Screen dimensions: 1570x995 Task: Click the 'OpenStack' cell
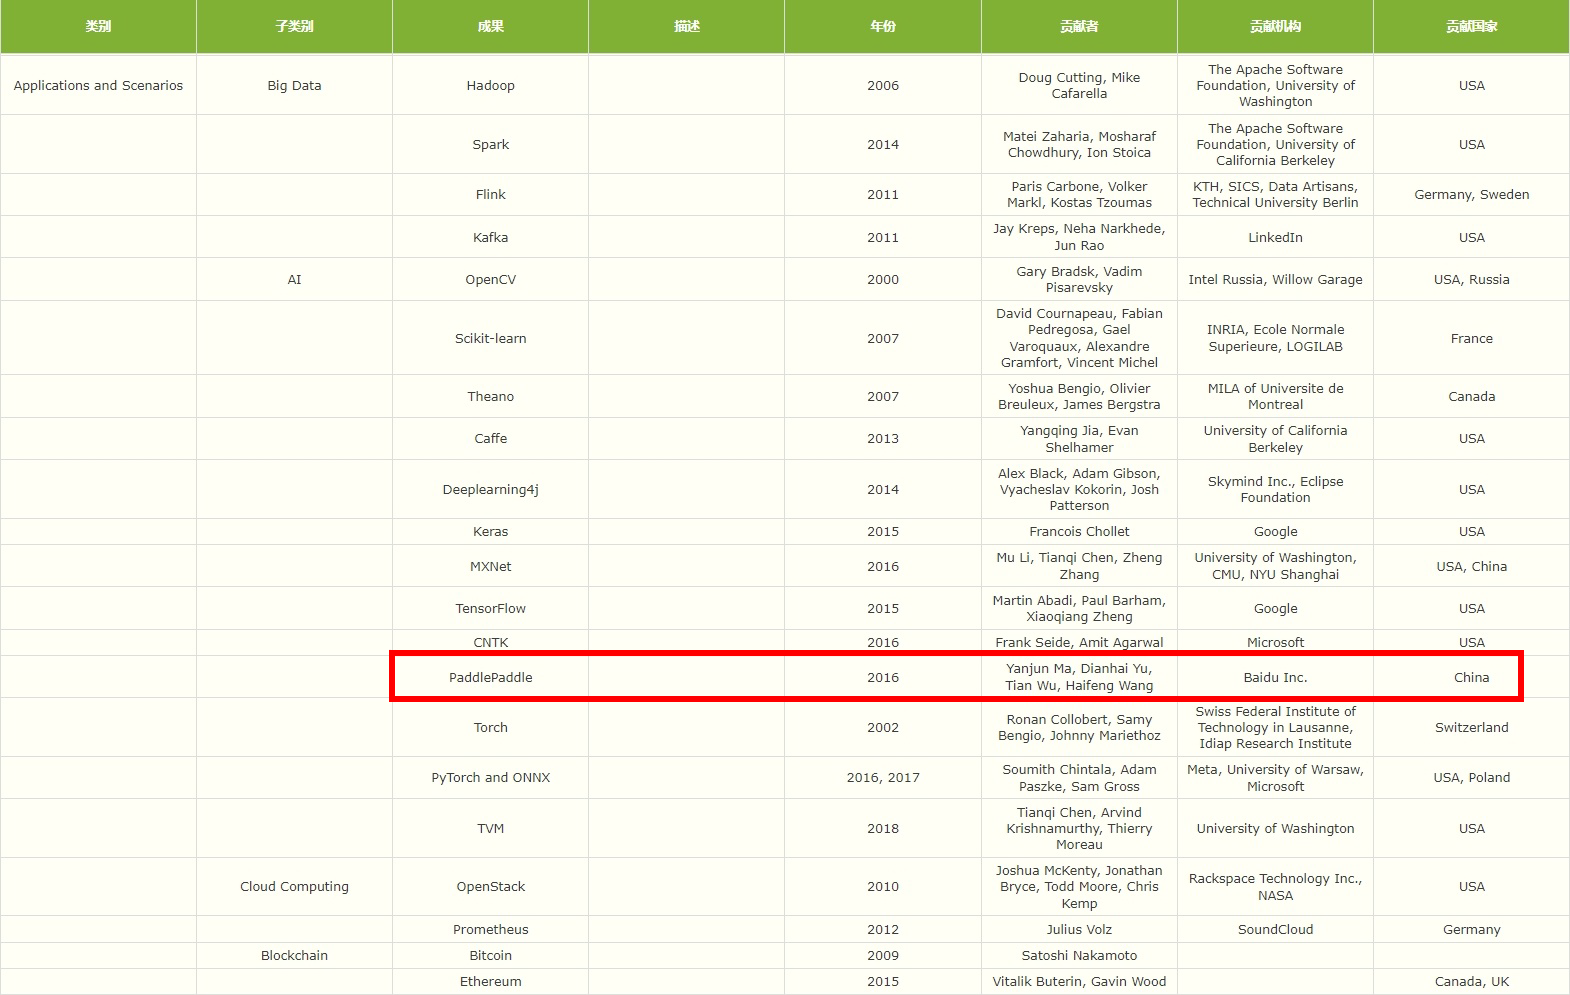coord(490,886)
